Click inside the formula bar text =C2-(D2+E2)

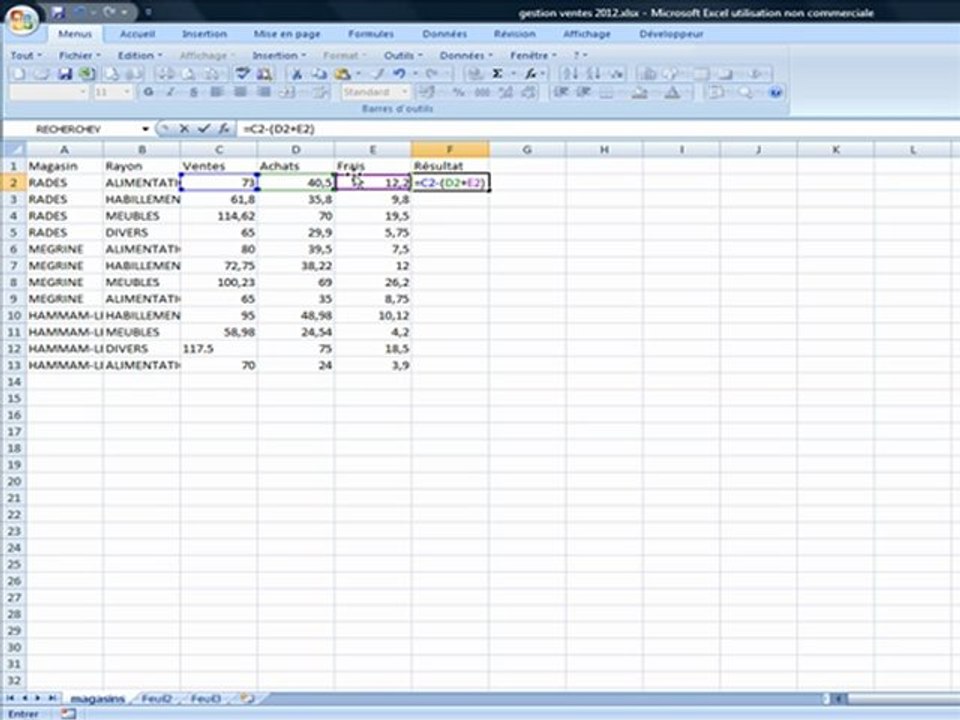[x=279, y=129]
